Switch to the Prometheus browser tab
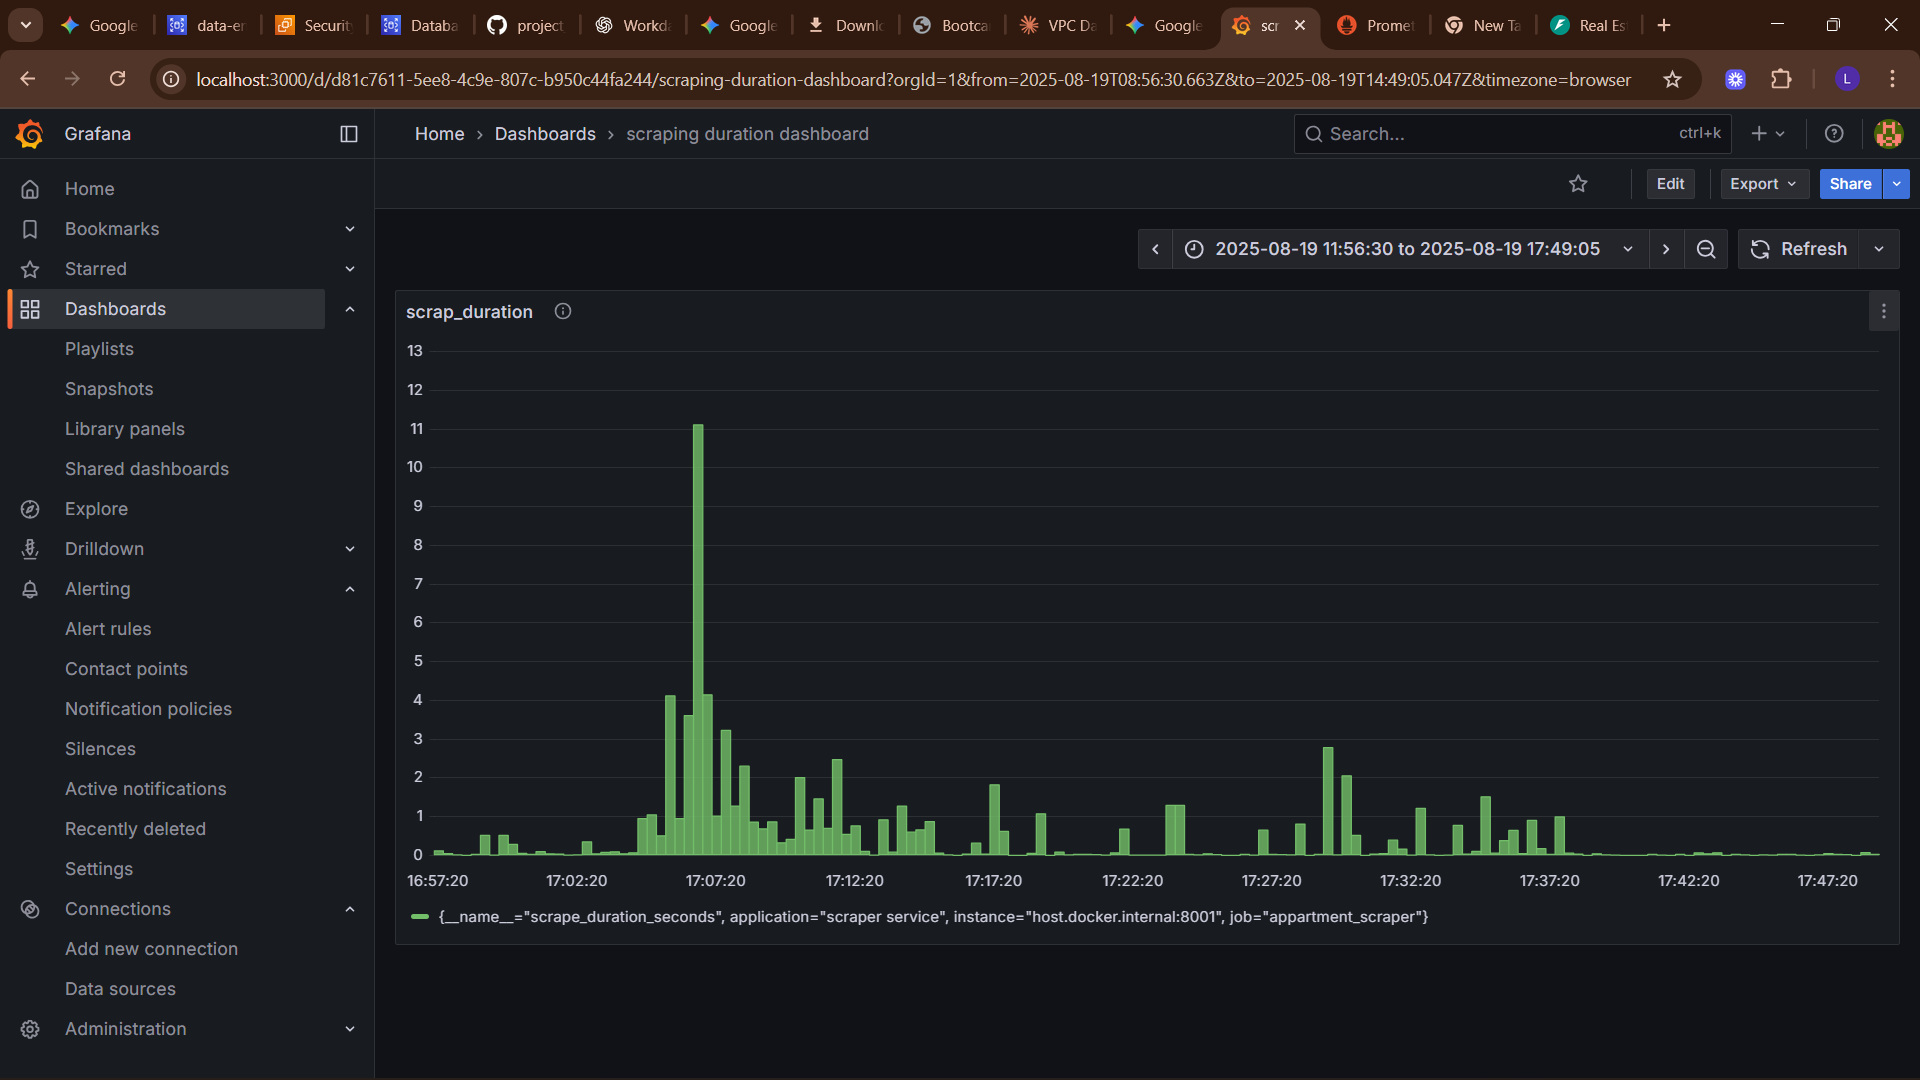 point(1376,26)
